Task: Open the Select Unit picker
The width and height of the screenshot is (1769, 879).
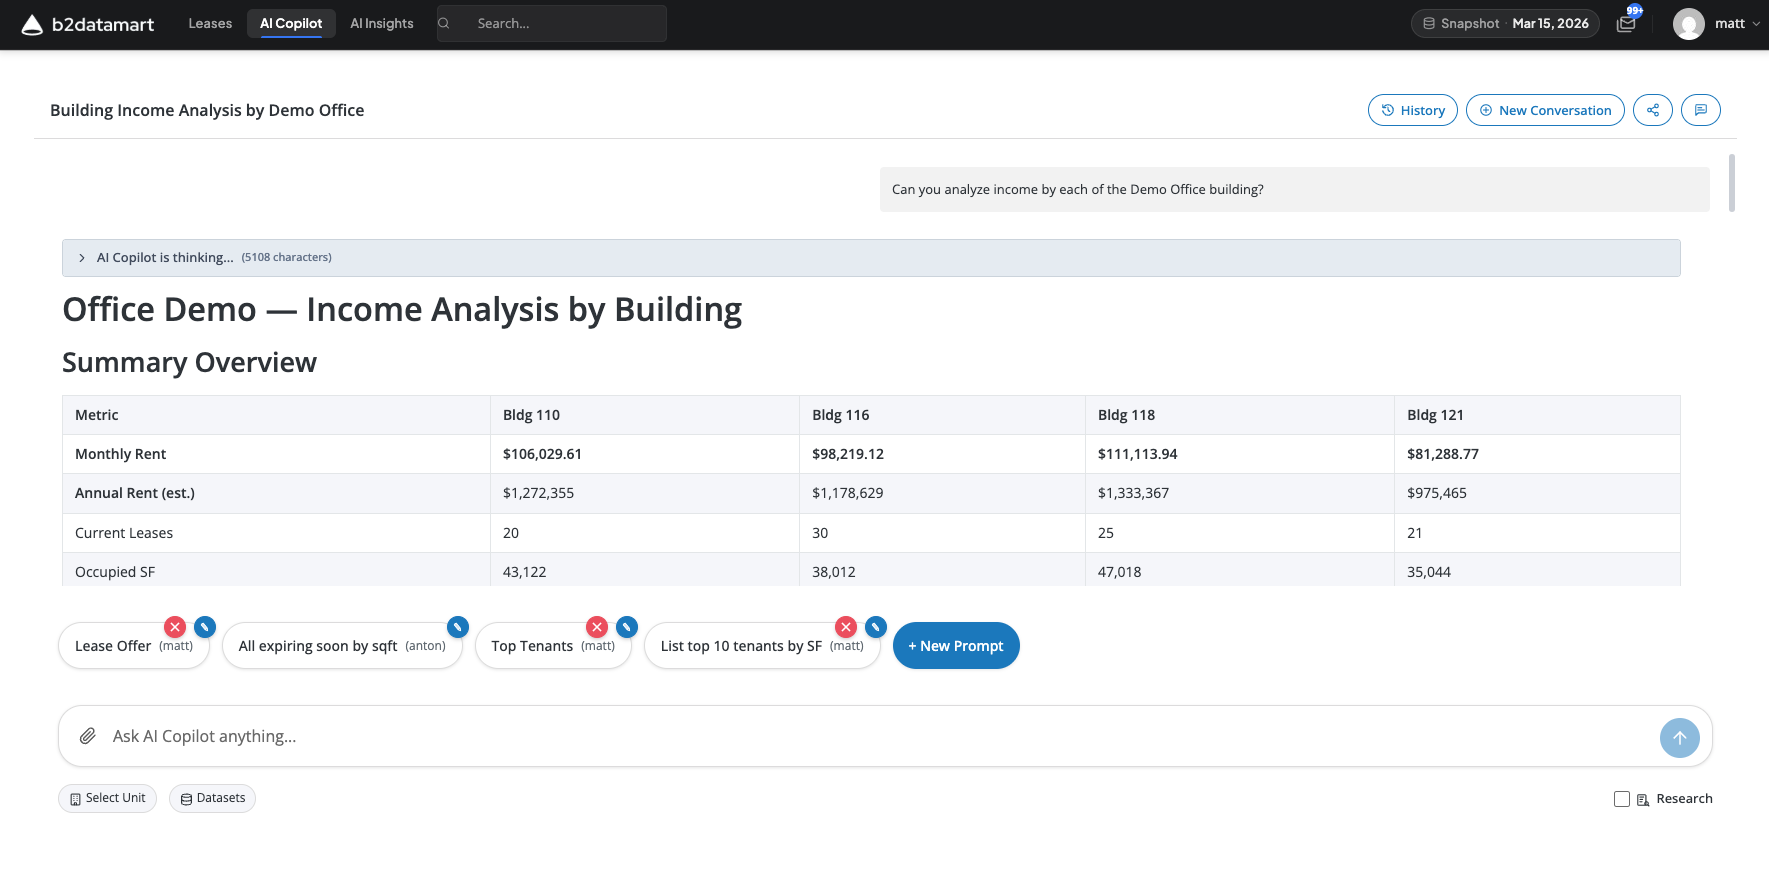Action: coord(107,798)
